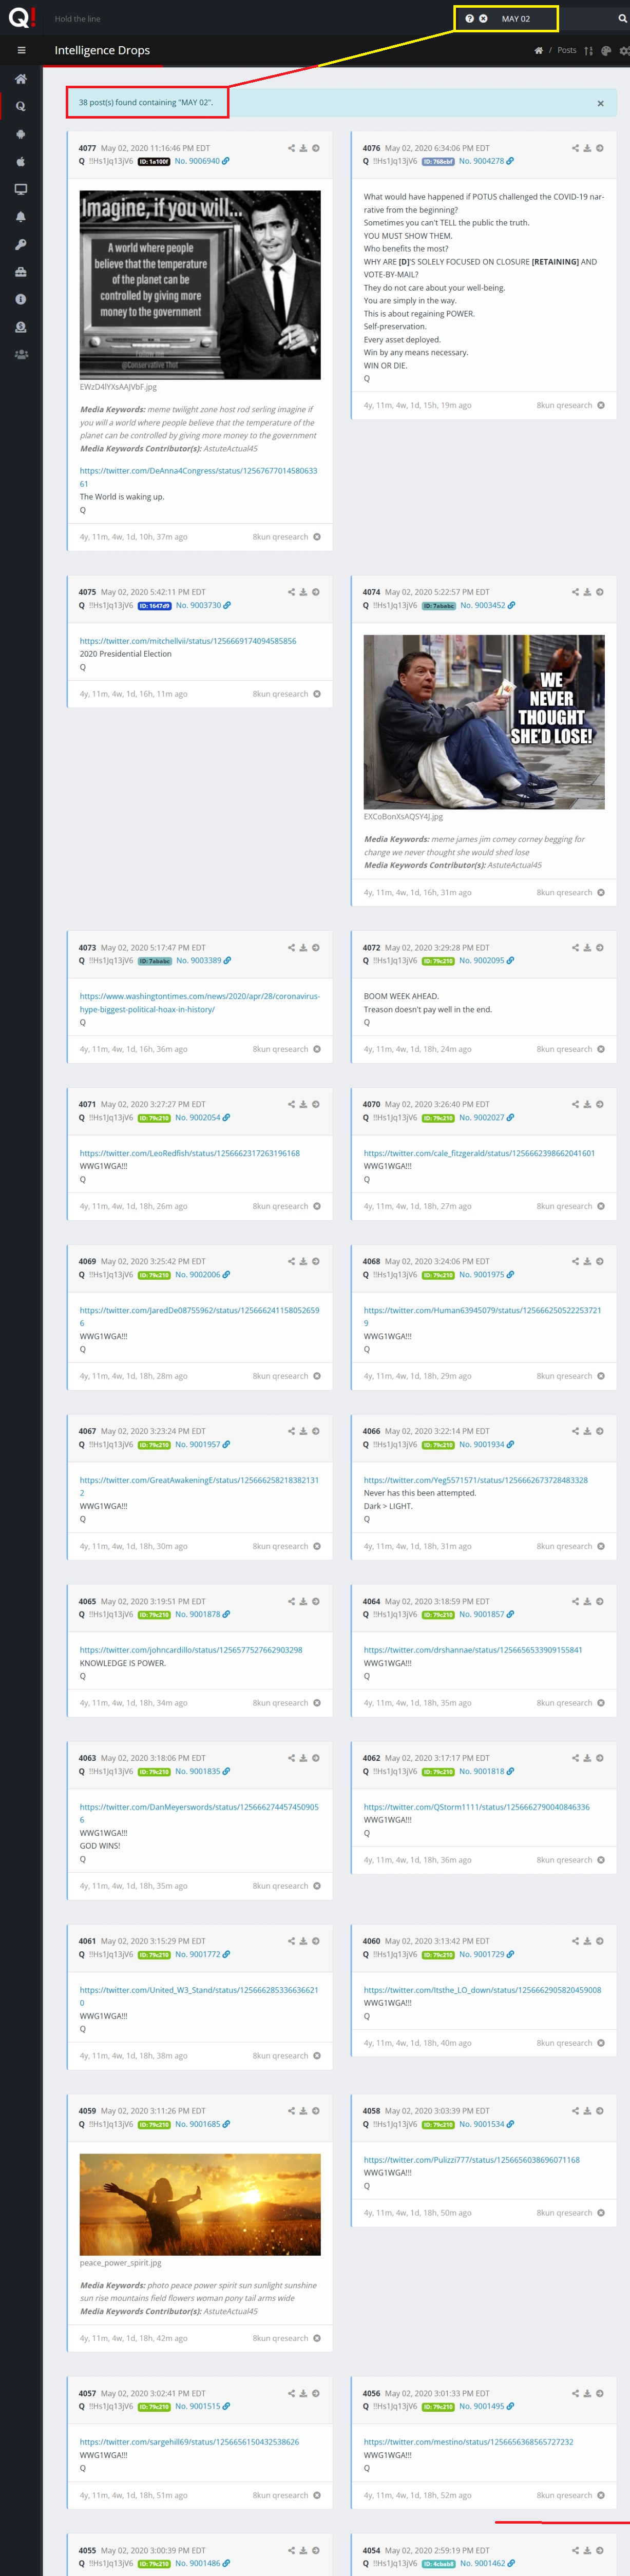
Task: Click ID 79c210 badge on post 4072
Action: (438, 961)
